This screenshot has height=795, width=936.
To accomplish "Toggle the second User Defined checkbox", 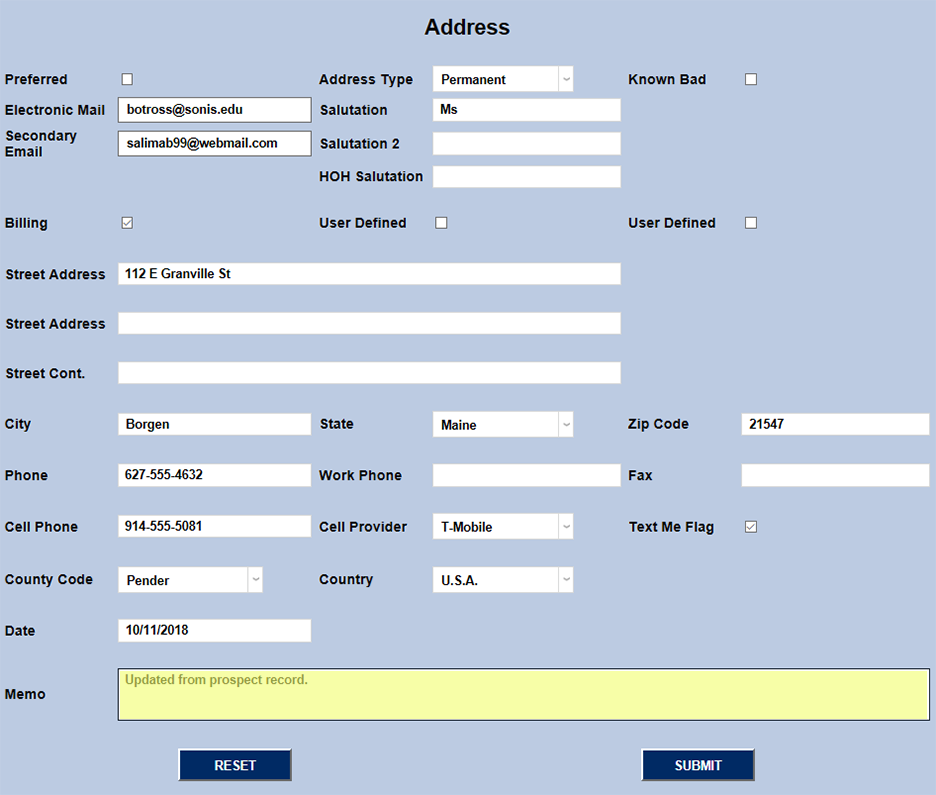I will pyautogui.click(x=751, y=222).
